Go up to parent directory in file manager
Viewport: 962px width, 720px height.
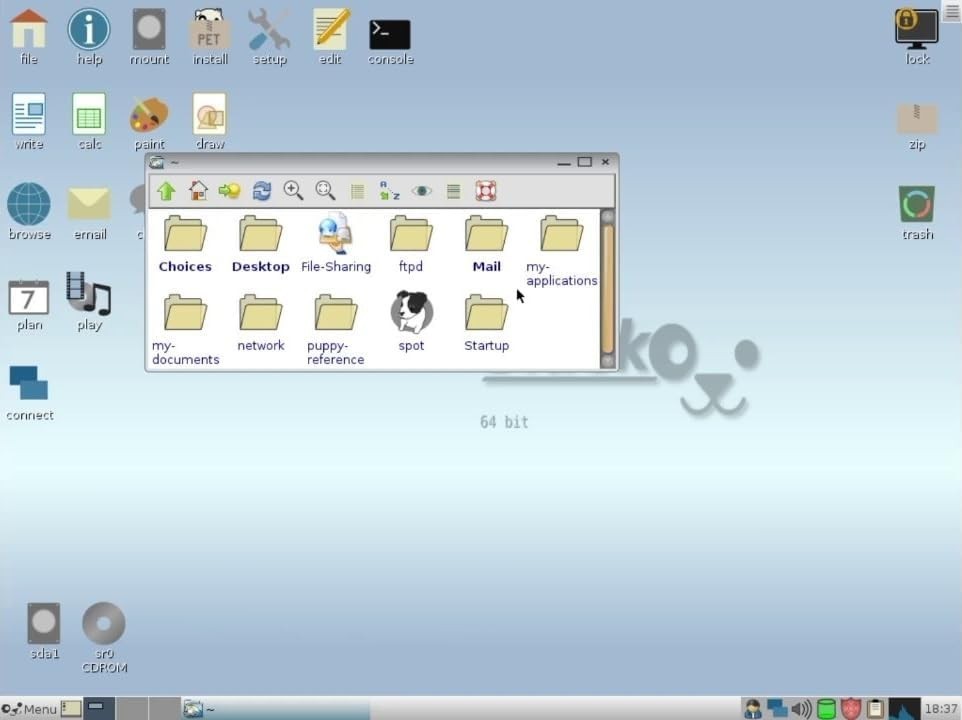tap(166, 191)
